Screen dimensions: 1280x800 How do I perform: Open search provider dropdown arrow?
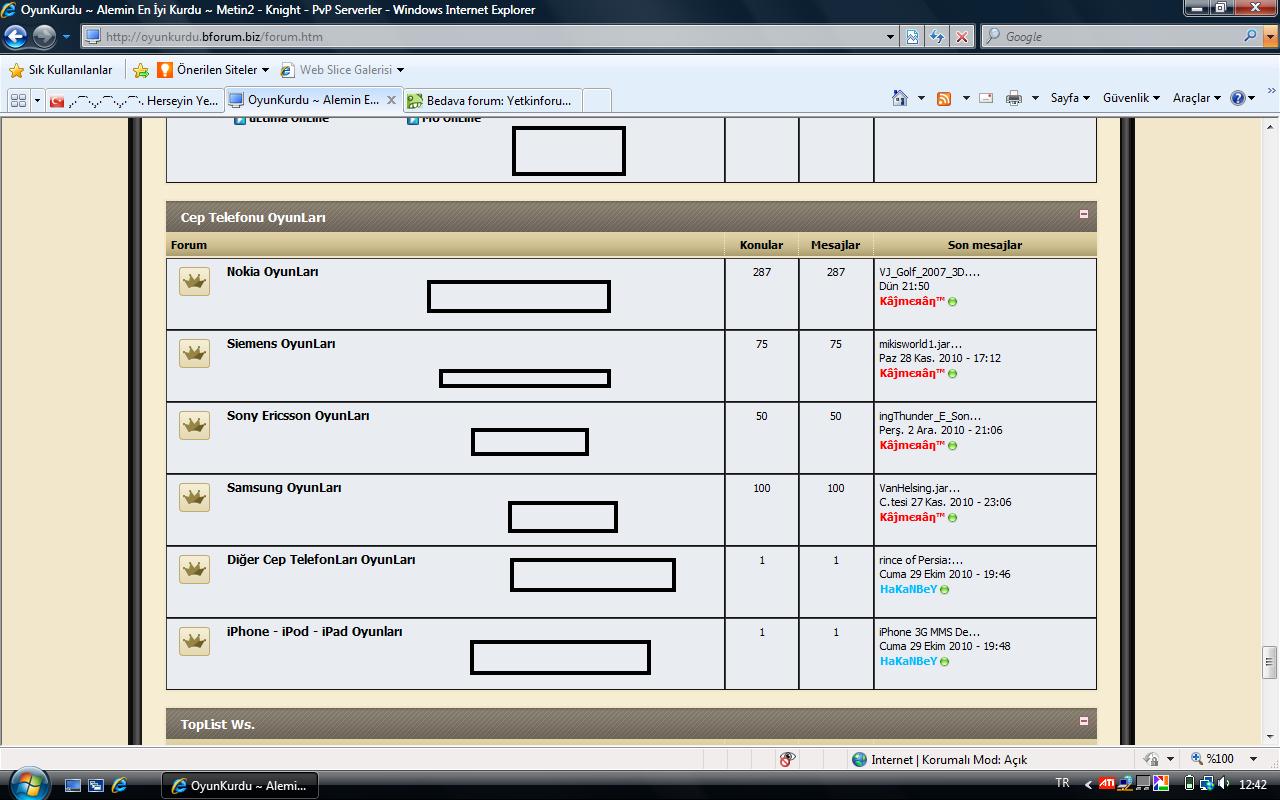point(1270,36)
